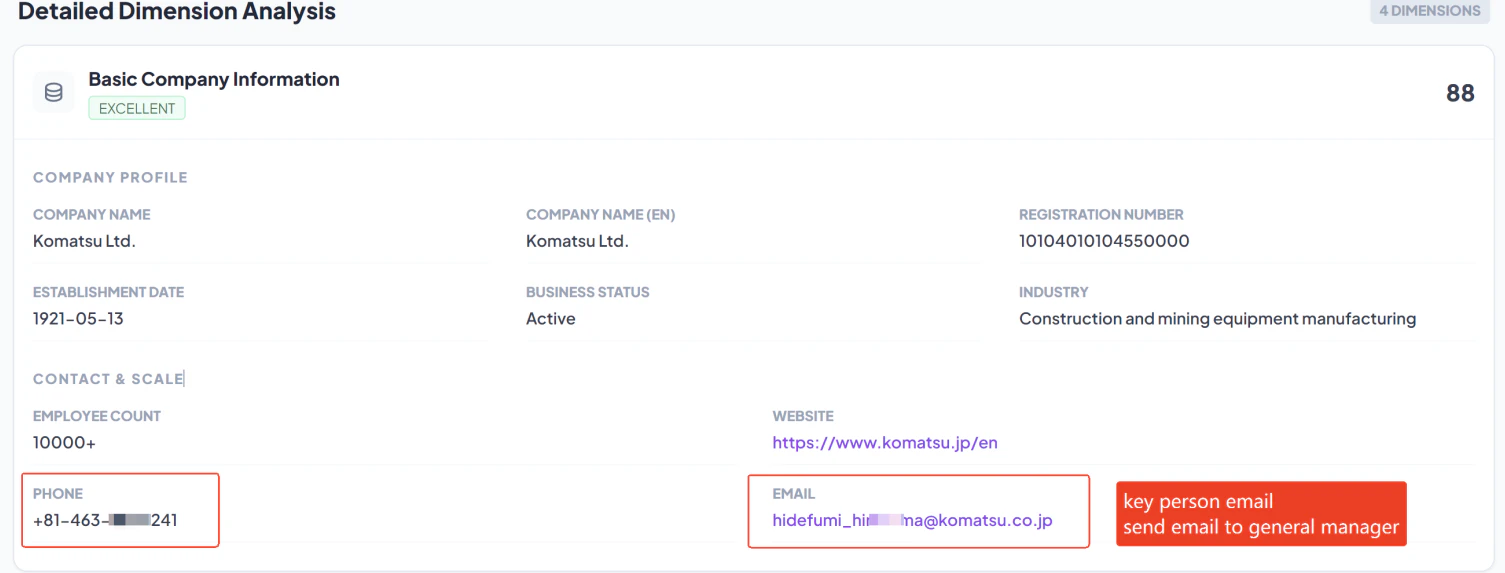Click the establishment date 1921-05-13

pos(78,319)
